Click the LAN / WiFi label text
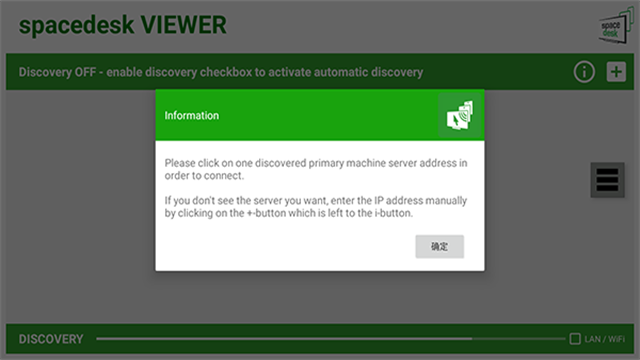Viewport: 640px width, 360px height. click(x=604, y=339)
